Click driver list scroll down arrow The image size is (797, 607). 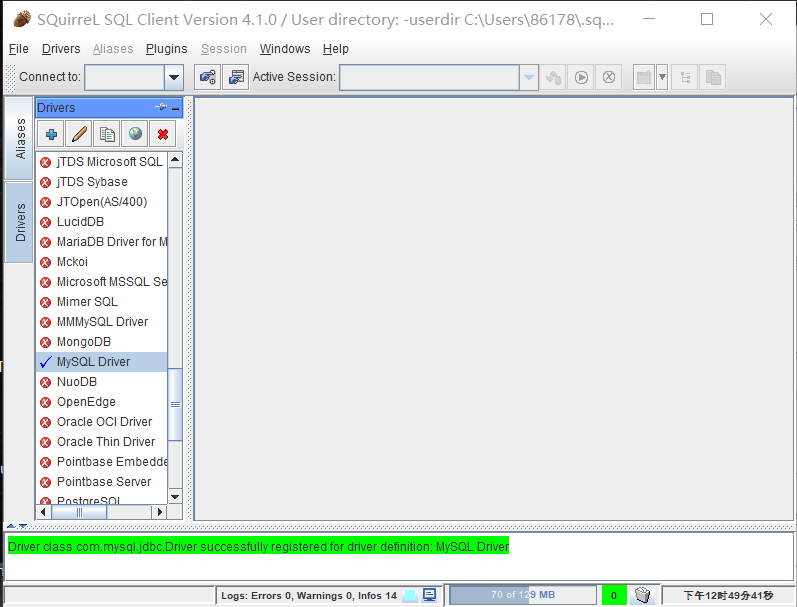(175, 497)
